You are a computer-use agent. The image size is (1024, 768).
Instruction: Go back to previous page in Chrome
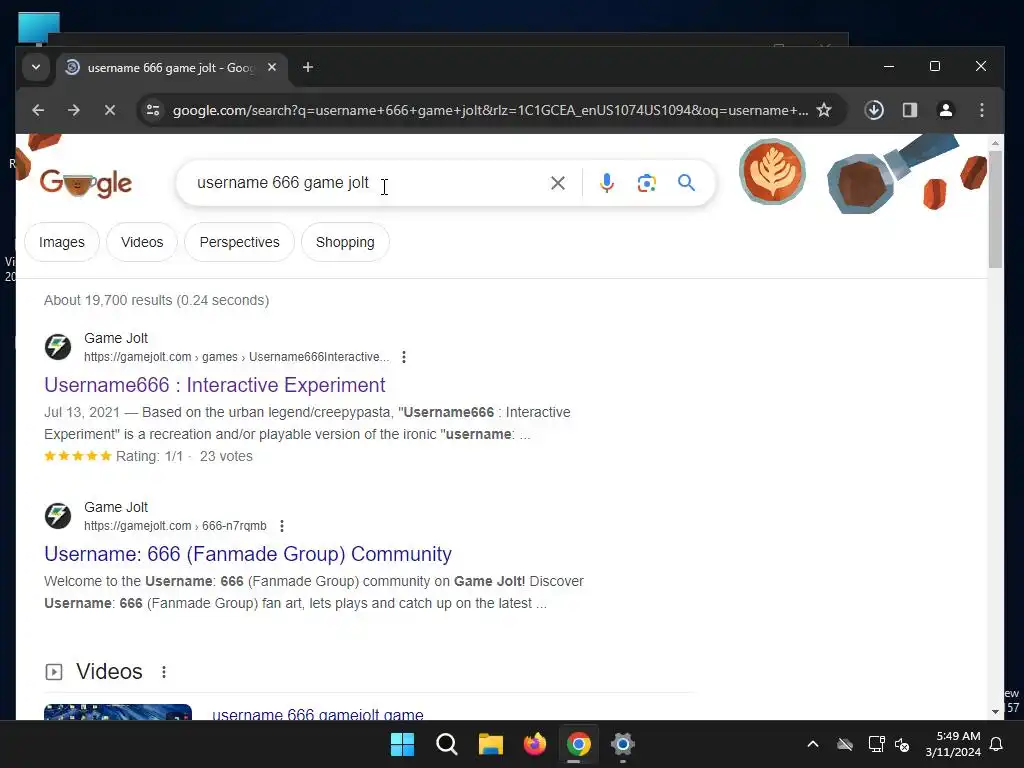click(38, 110)
